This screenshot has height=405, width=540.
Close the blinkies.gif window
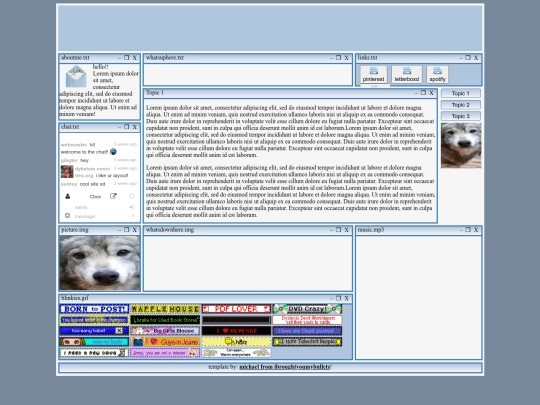[x=346, y=298]
